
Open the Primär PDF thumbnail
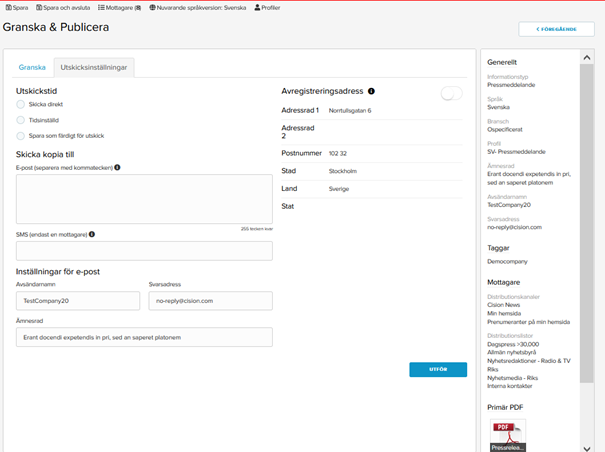[x=508, y=435]
